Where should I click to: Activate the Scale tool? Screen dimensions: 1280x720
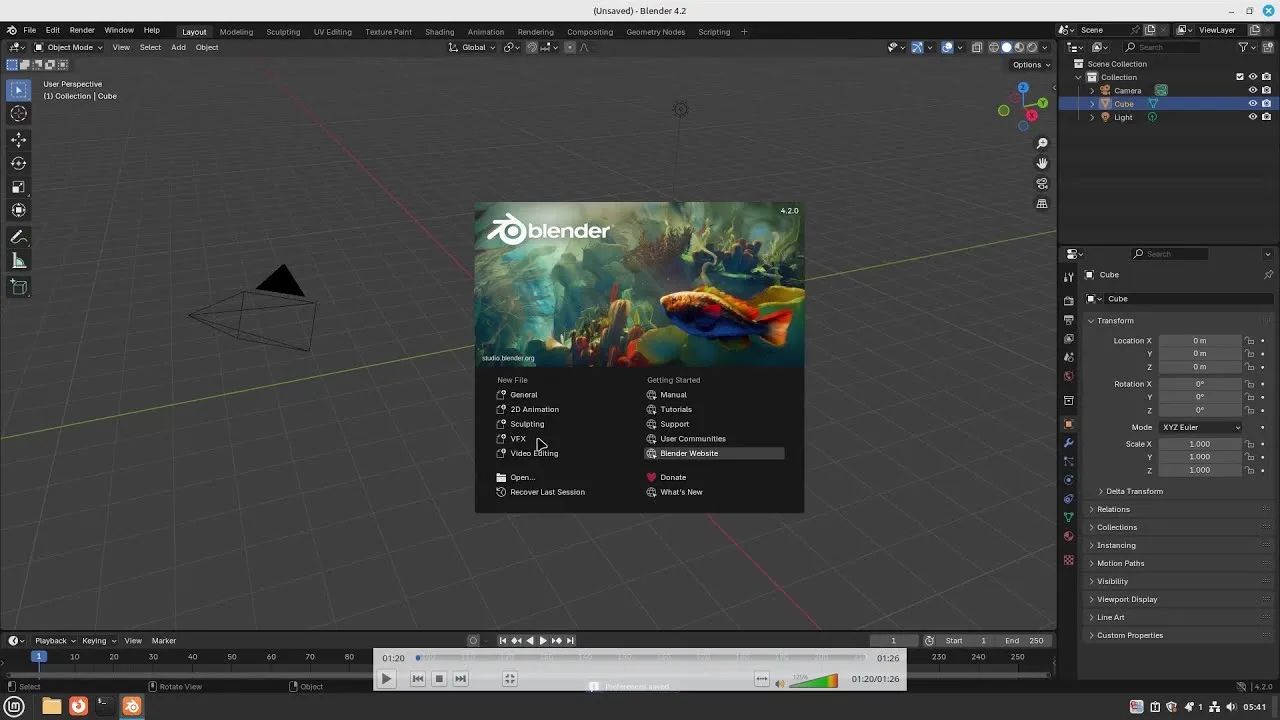pyautogui.click(x=18, y=187)
